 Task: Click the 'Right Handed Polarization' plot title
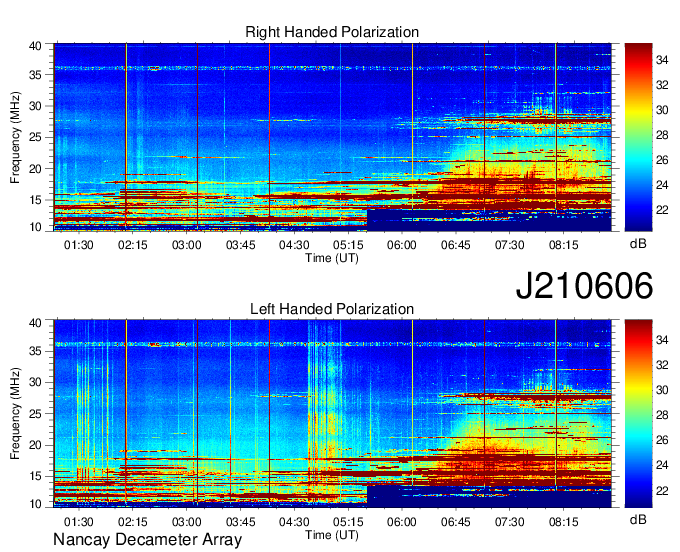332,32
